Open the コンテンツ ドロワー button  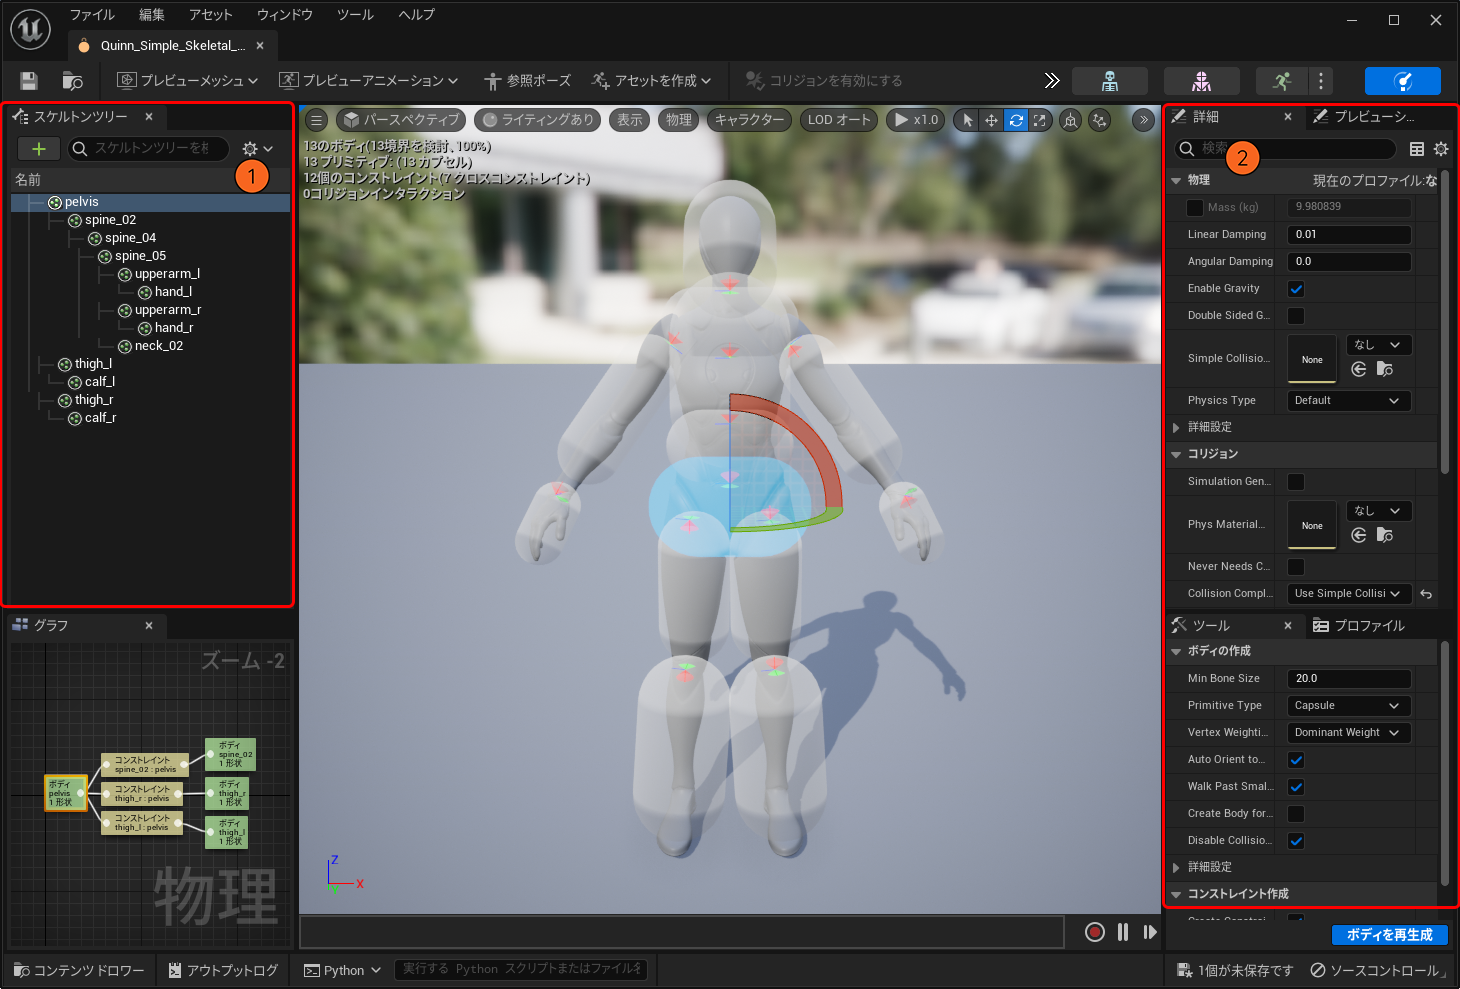point(79,970)
